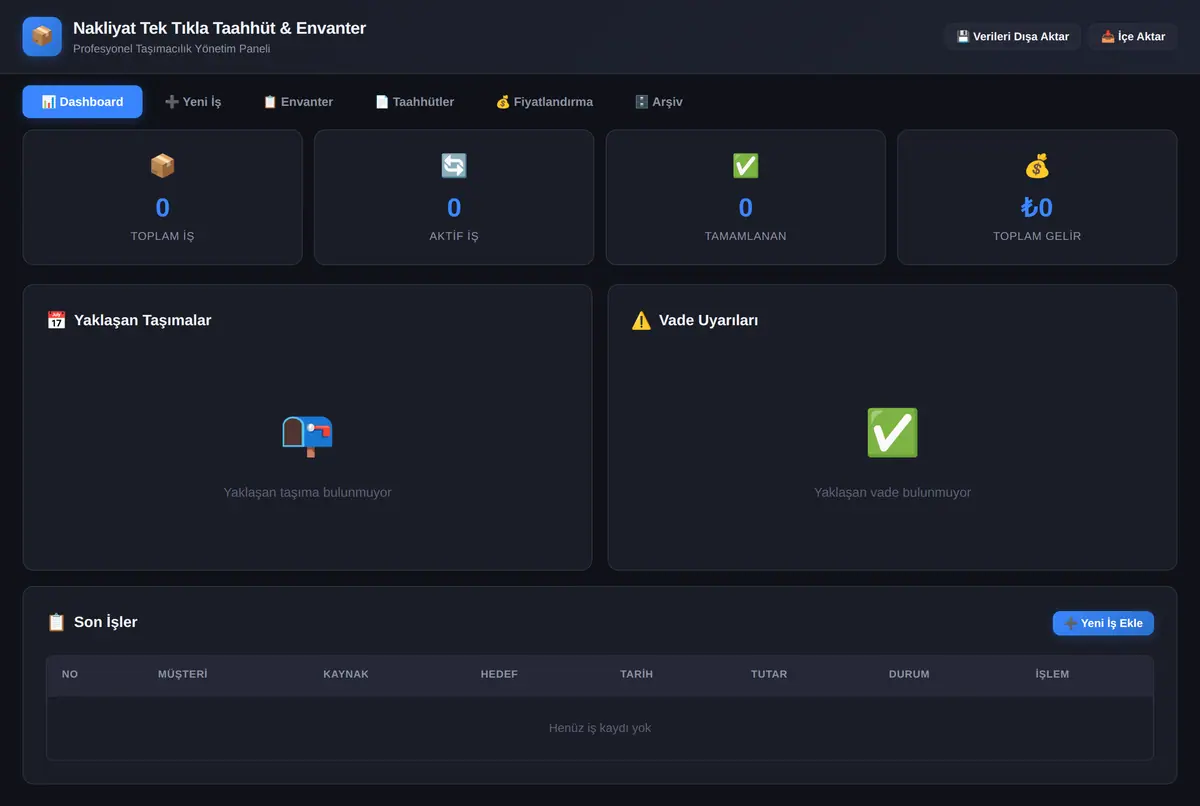This screenshot has height=806, width=1200.
Task: Click the warning triangle icon beside Vade Uyarıları
Action: (x=641, y=320)
